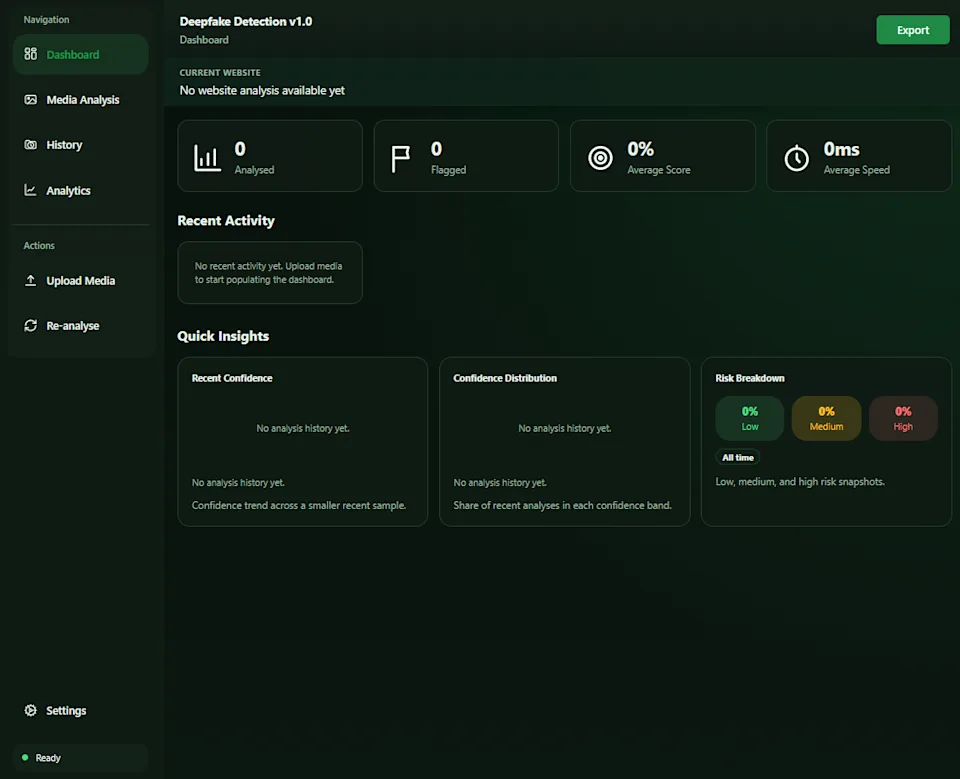The width and height of the screenshot is (960, 779).
Task: Click the Deepfake Detection v1.0 title
Action: coord(246,21)
